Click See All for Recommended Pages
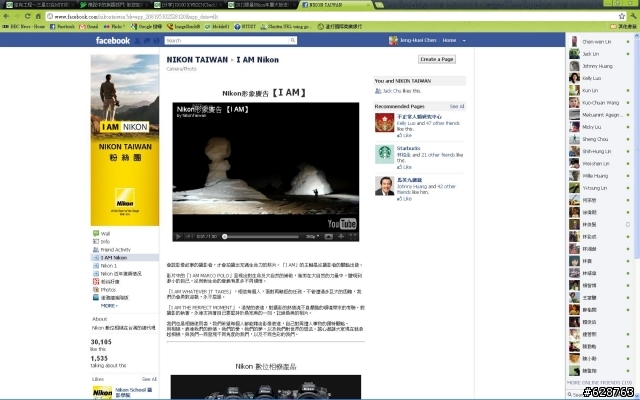This screenshot has height=400, width=640. coord(457,107)
